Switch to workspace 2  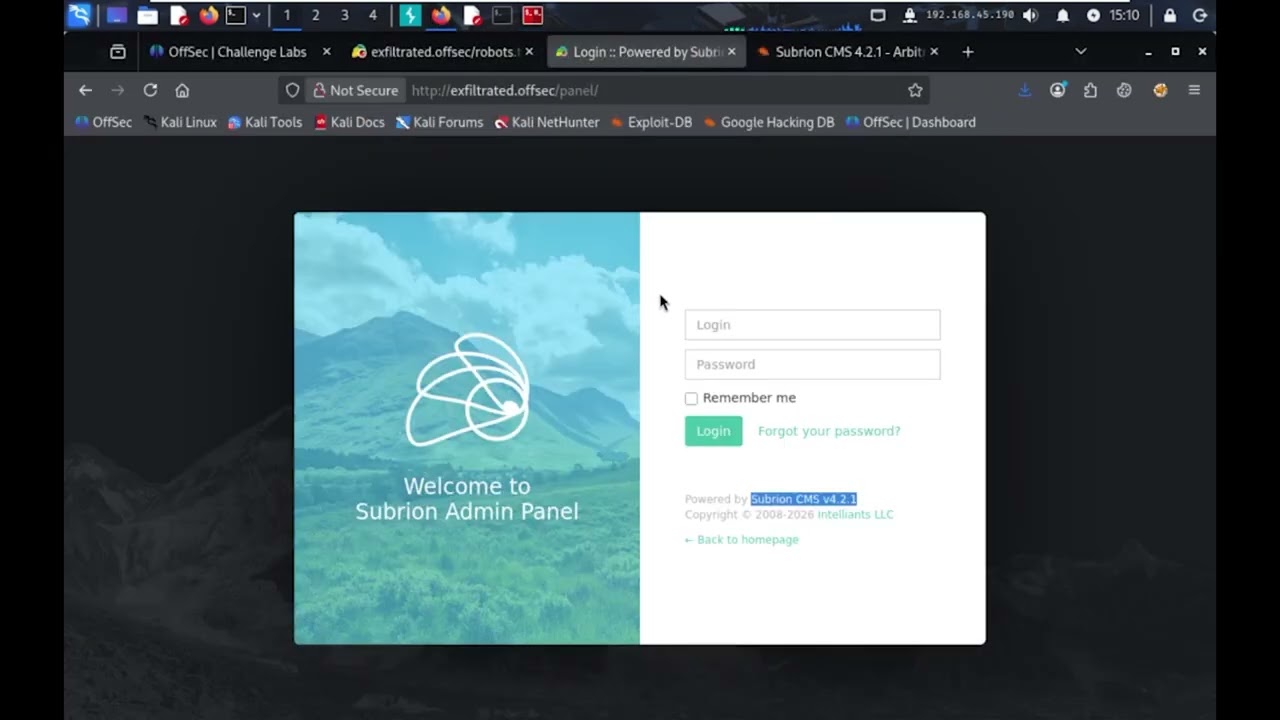[x=316, y=15]
